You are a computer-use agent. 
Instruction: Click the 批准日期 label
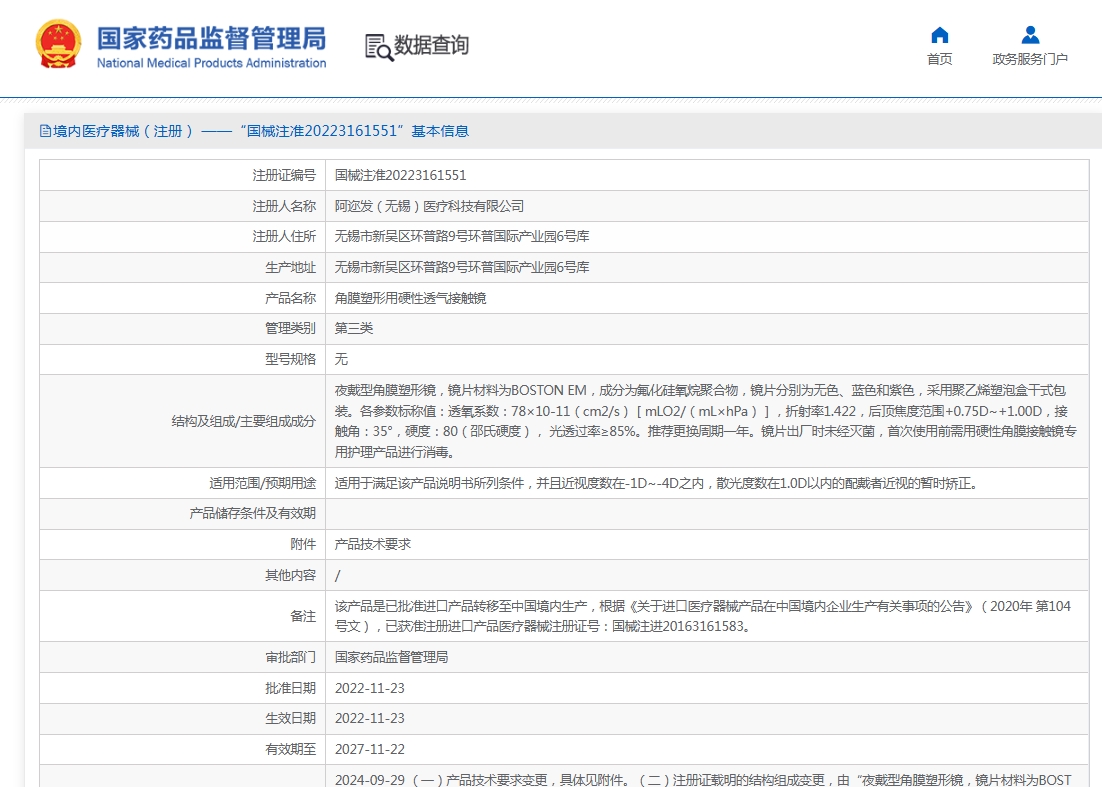[x=290, y=688]
